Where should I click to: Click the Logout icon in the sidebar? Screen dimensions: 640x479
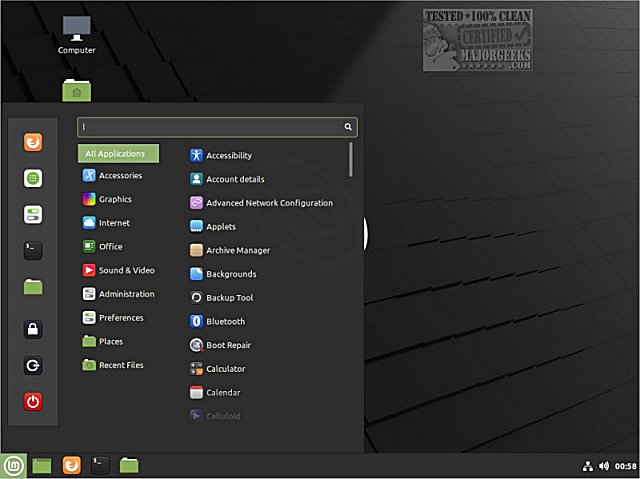click(33, 365)
